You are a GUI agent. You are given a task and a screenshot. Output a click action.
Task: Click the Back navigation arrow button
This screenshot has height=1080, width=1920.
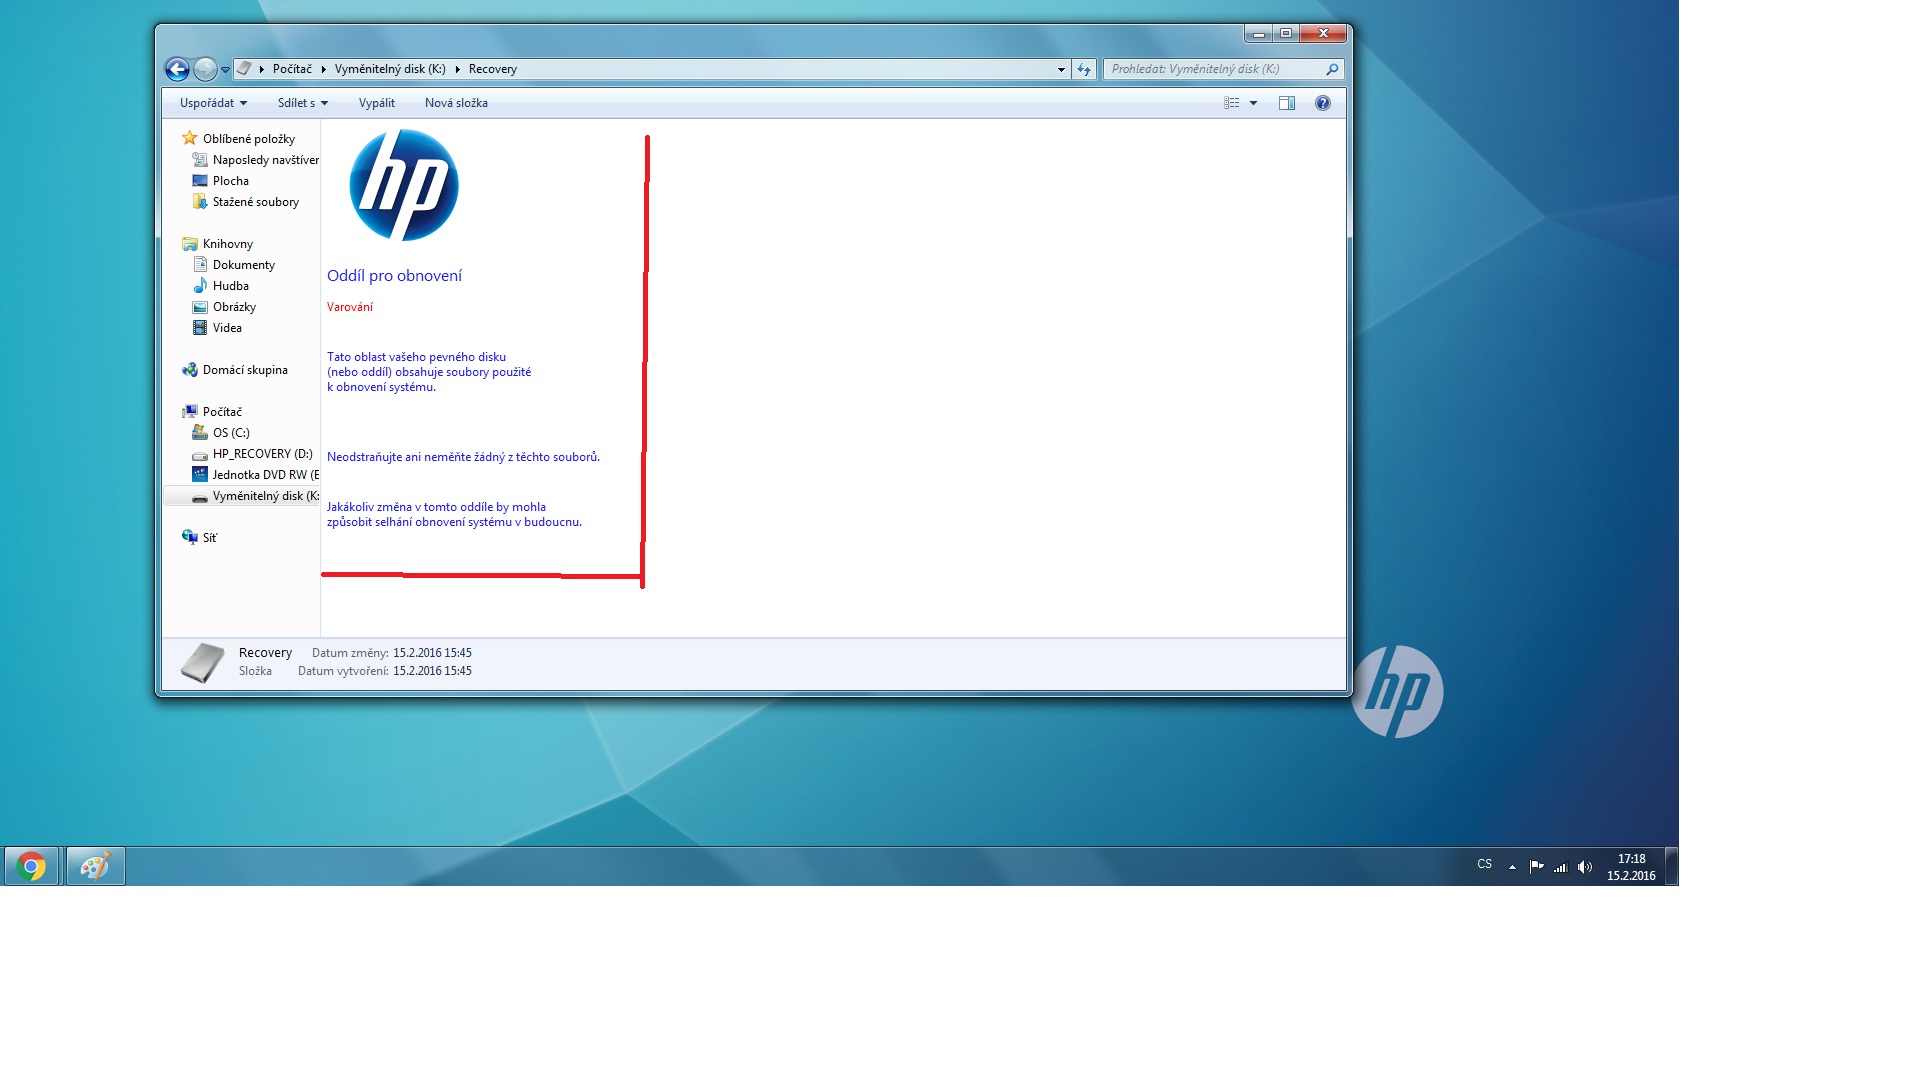(x=177, y=69)
